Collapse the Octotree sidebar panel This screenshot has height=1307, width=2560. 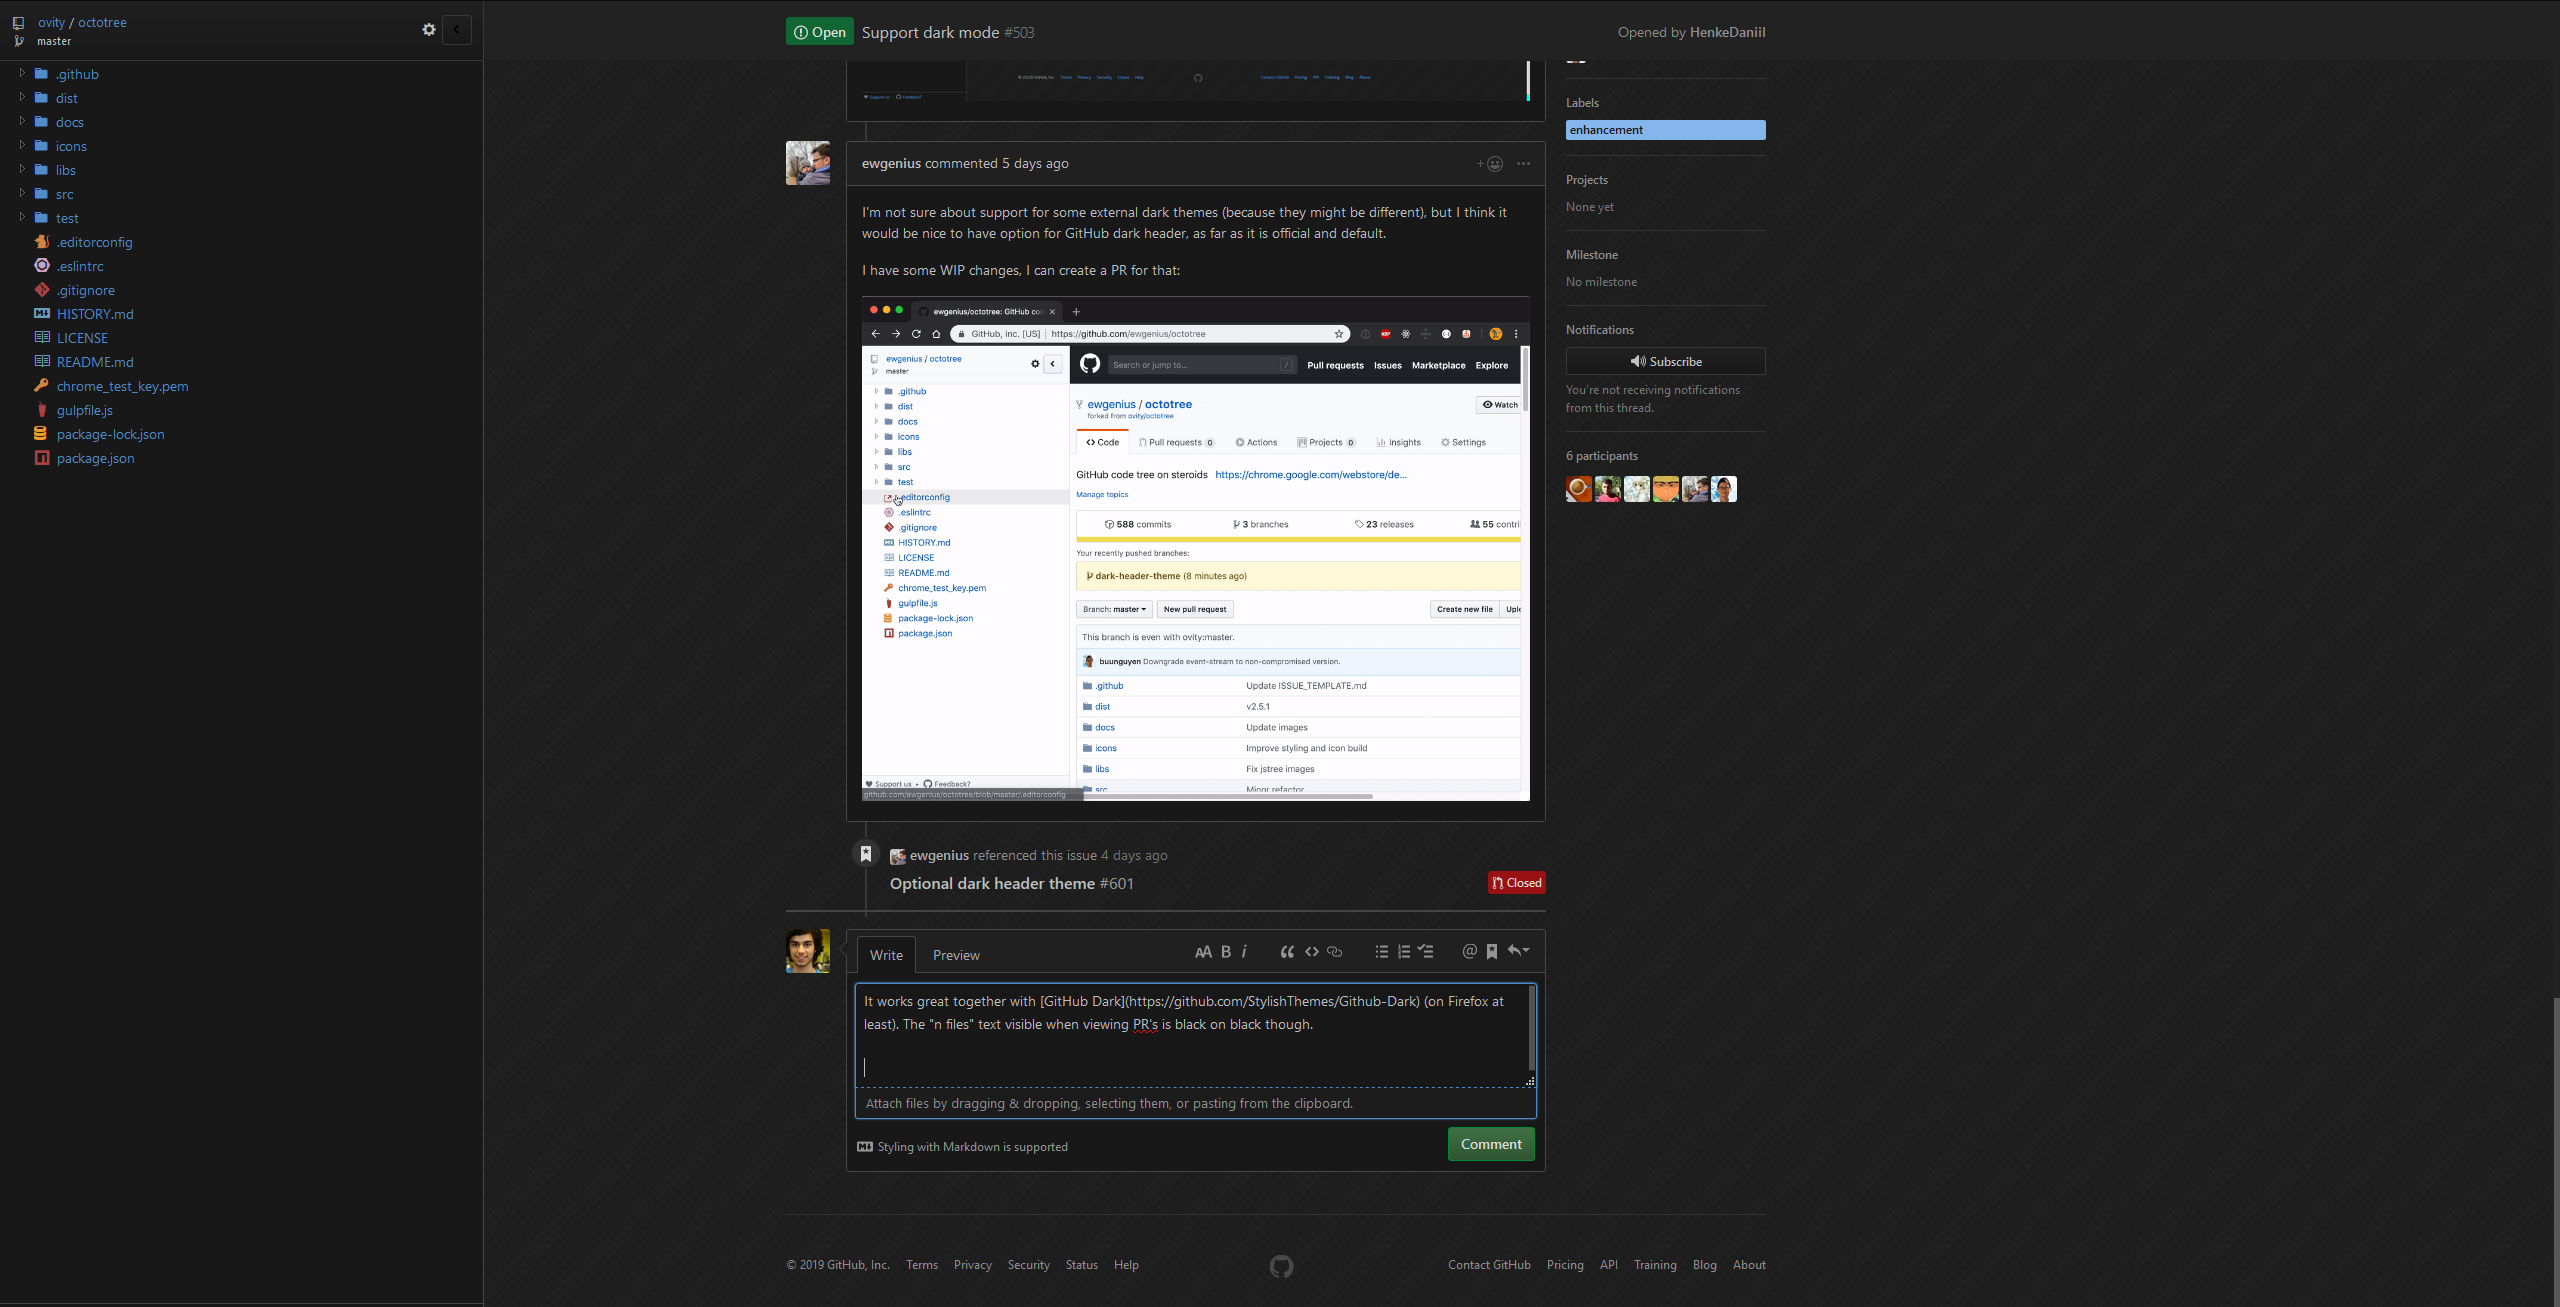point(457,29)
